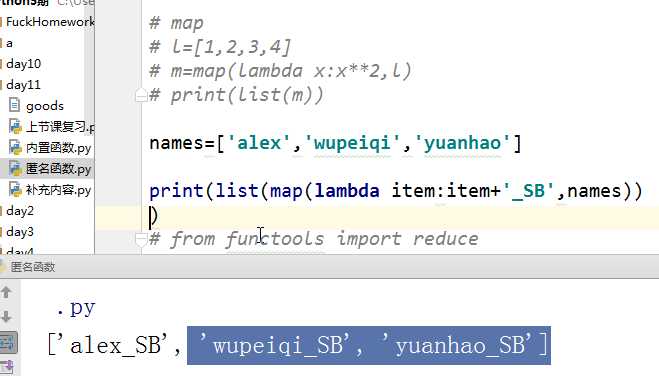Select 匿名函数.py in project tree
Screen dimensions: 659x376
pos(58,169)
